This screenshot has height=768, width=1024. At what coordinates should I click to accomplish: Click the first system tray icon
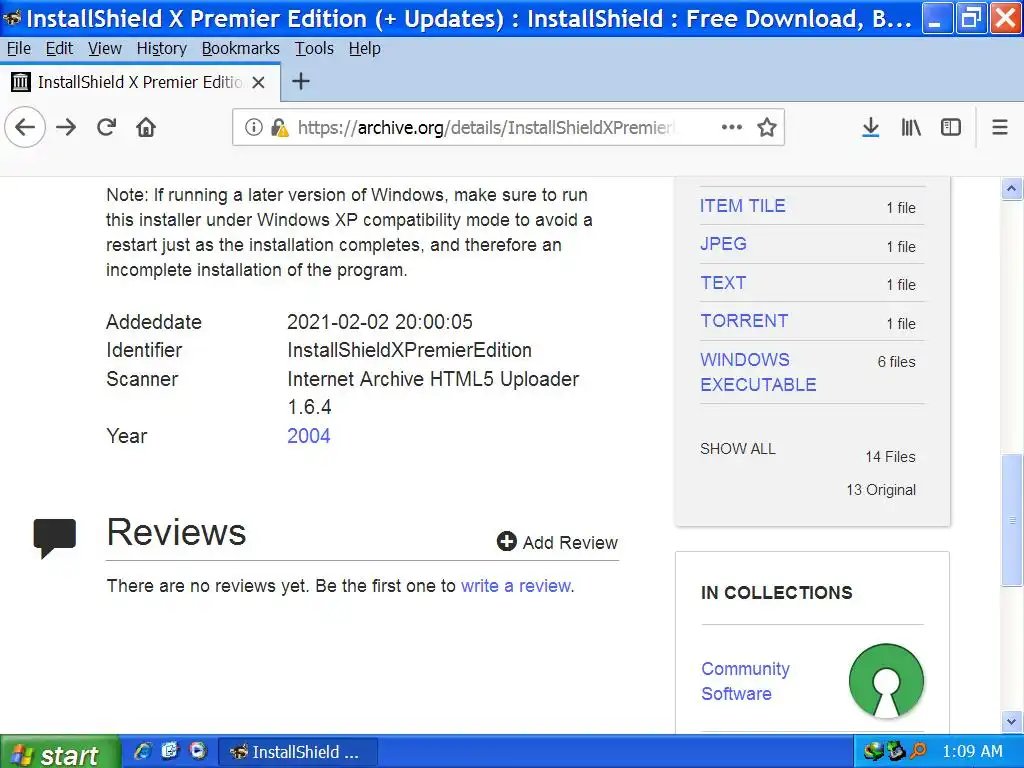[873, 752]
